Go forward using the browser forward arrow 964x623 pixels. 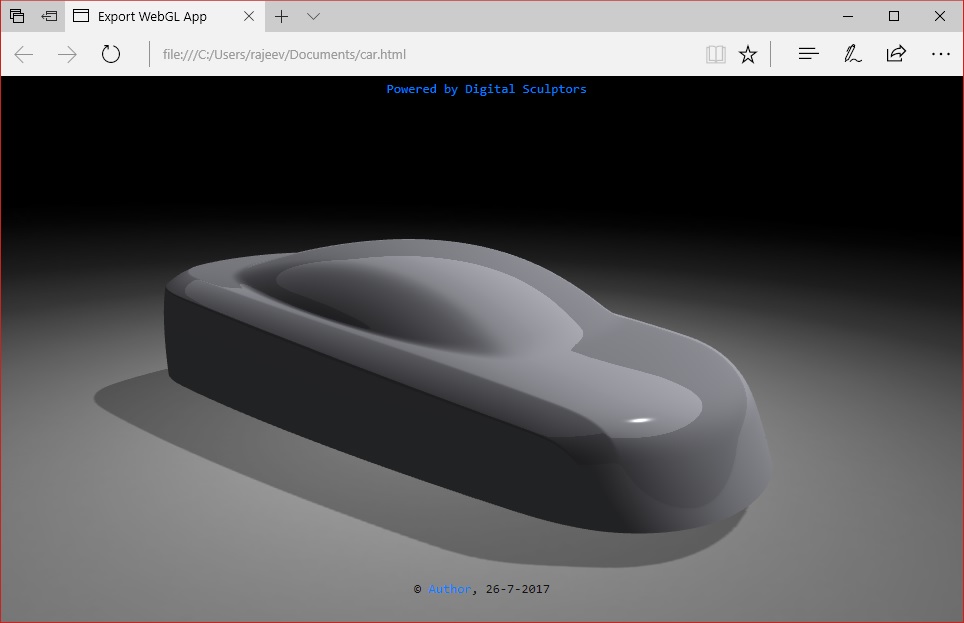click(x=67, y=55)
